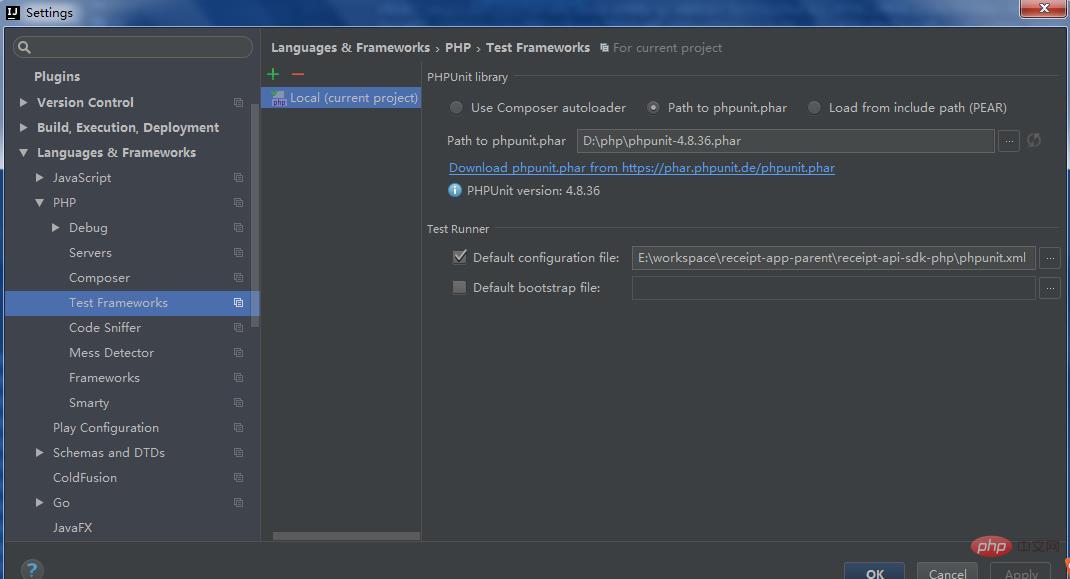The height and width of the screenshot is (579, 1070).
Task: Select Load from include path (PEAR)
Action: [x=814, y=107]
